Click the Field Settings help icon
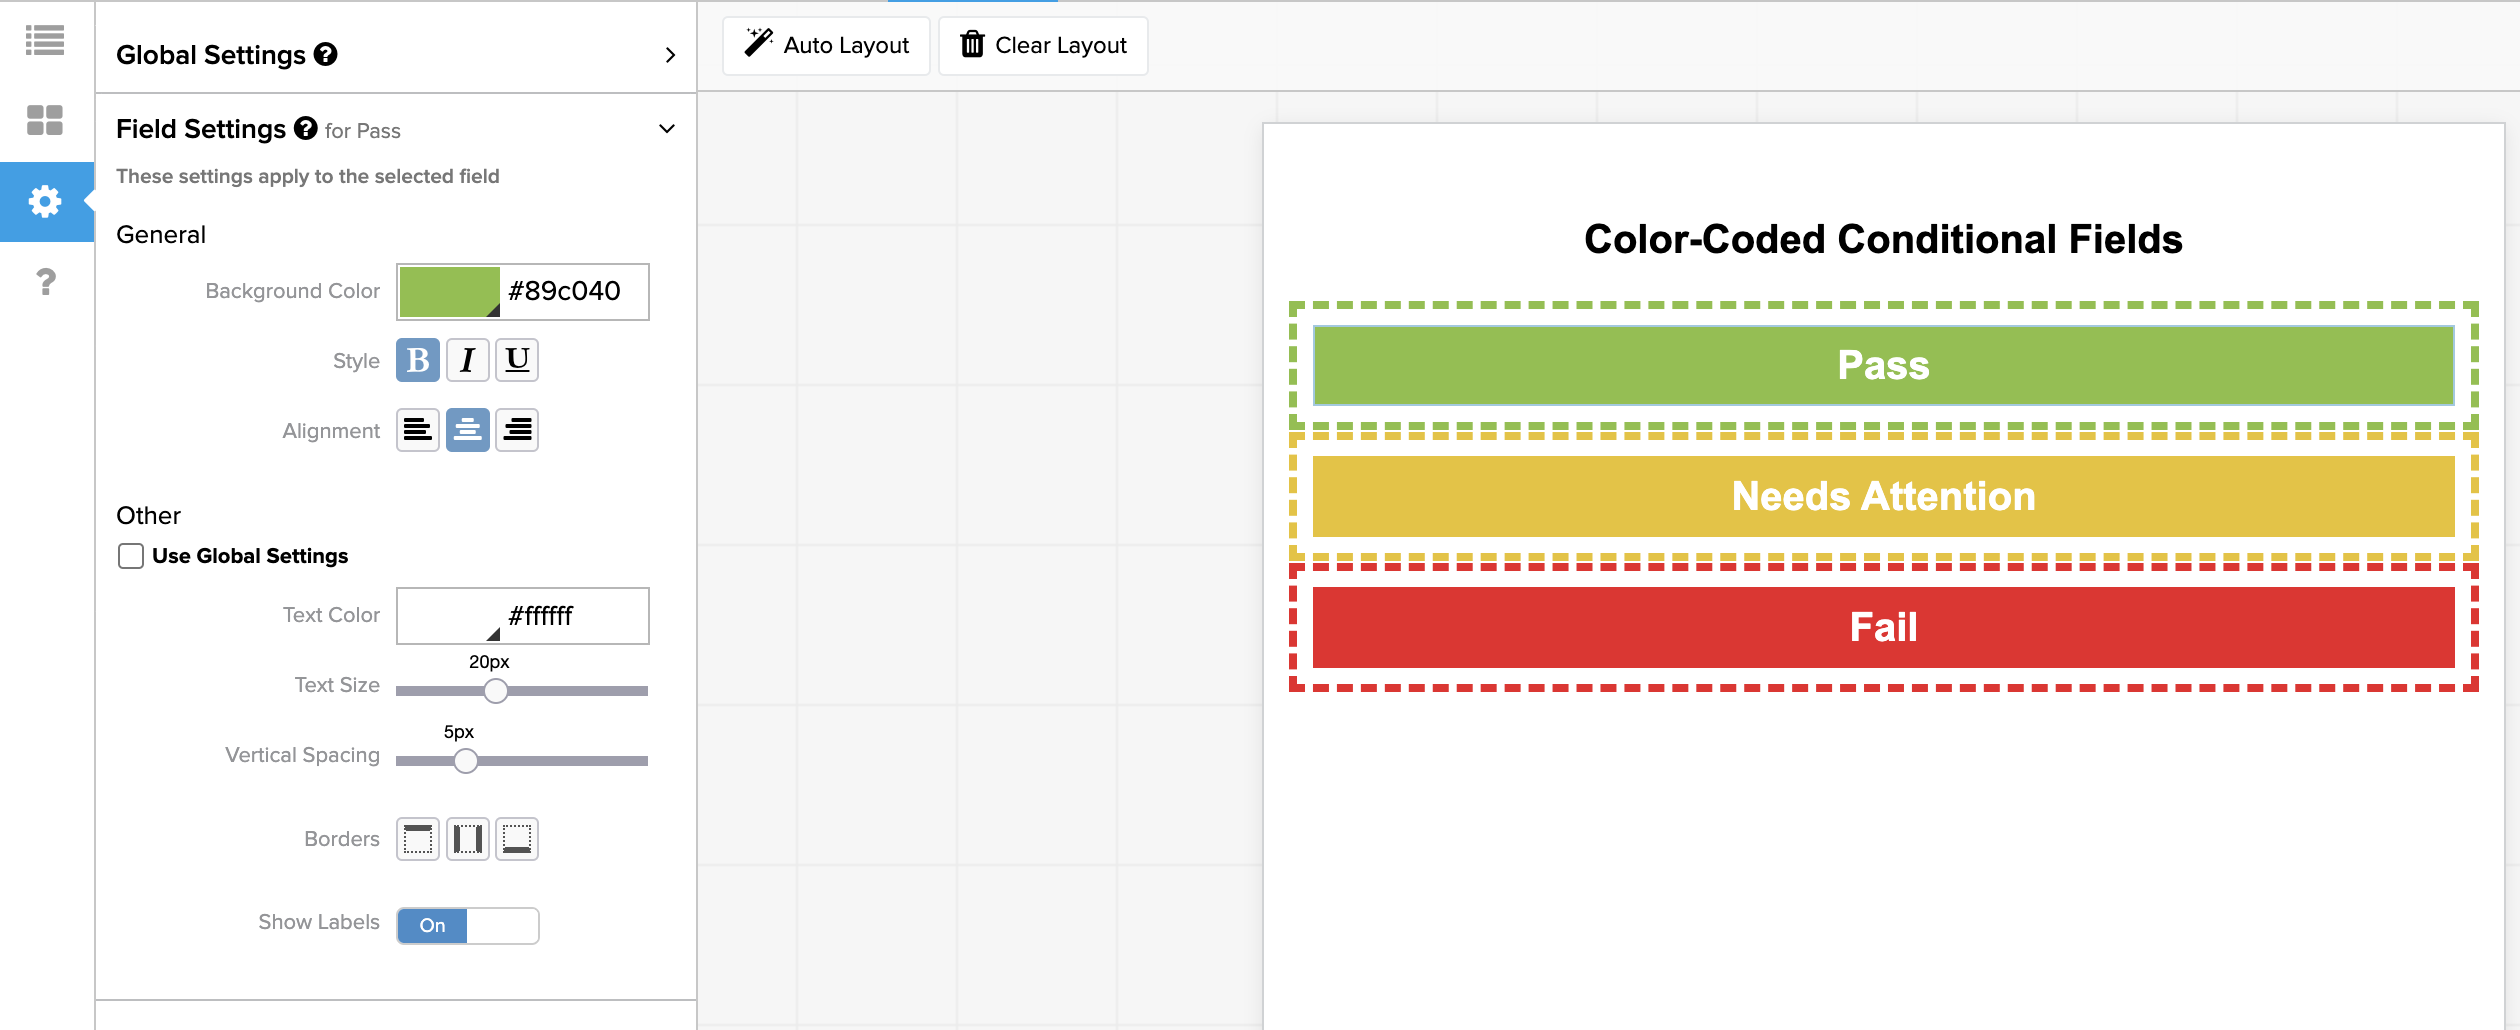The height and width of the screenshot is (1030, 2520). click(305, 128)
